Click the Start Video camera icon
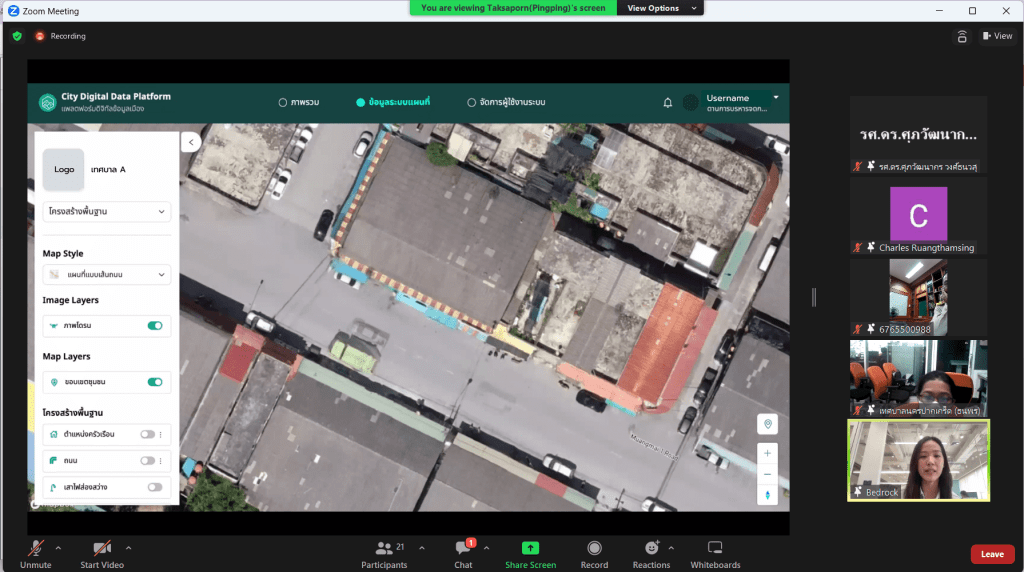The width and height of the screenshot is (1024, 572). click(x=102, y=548)
